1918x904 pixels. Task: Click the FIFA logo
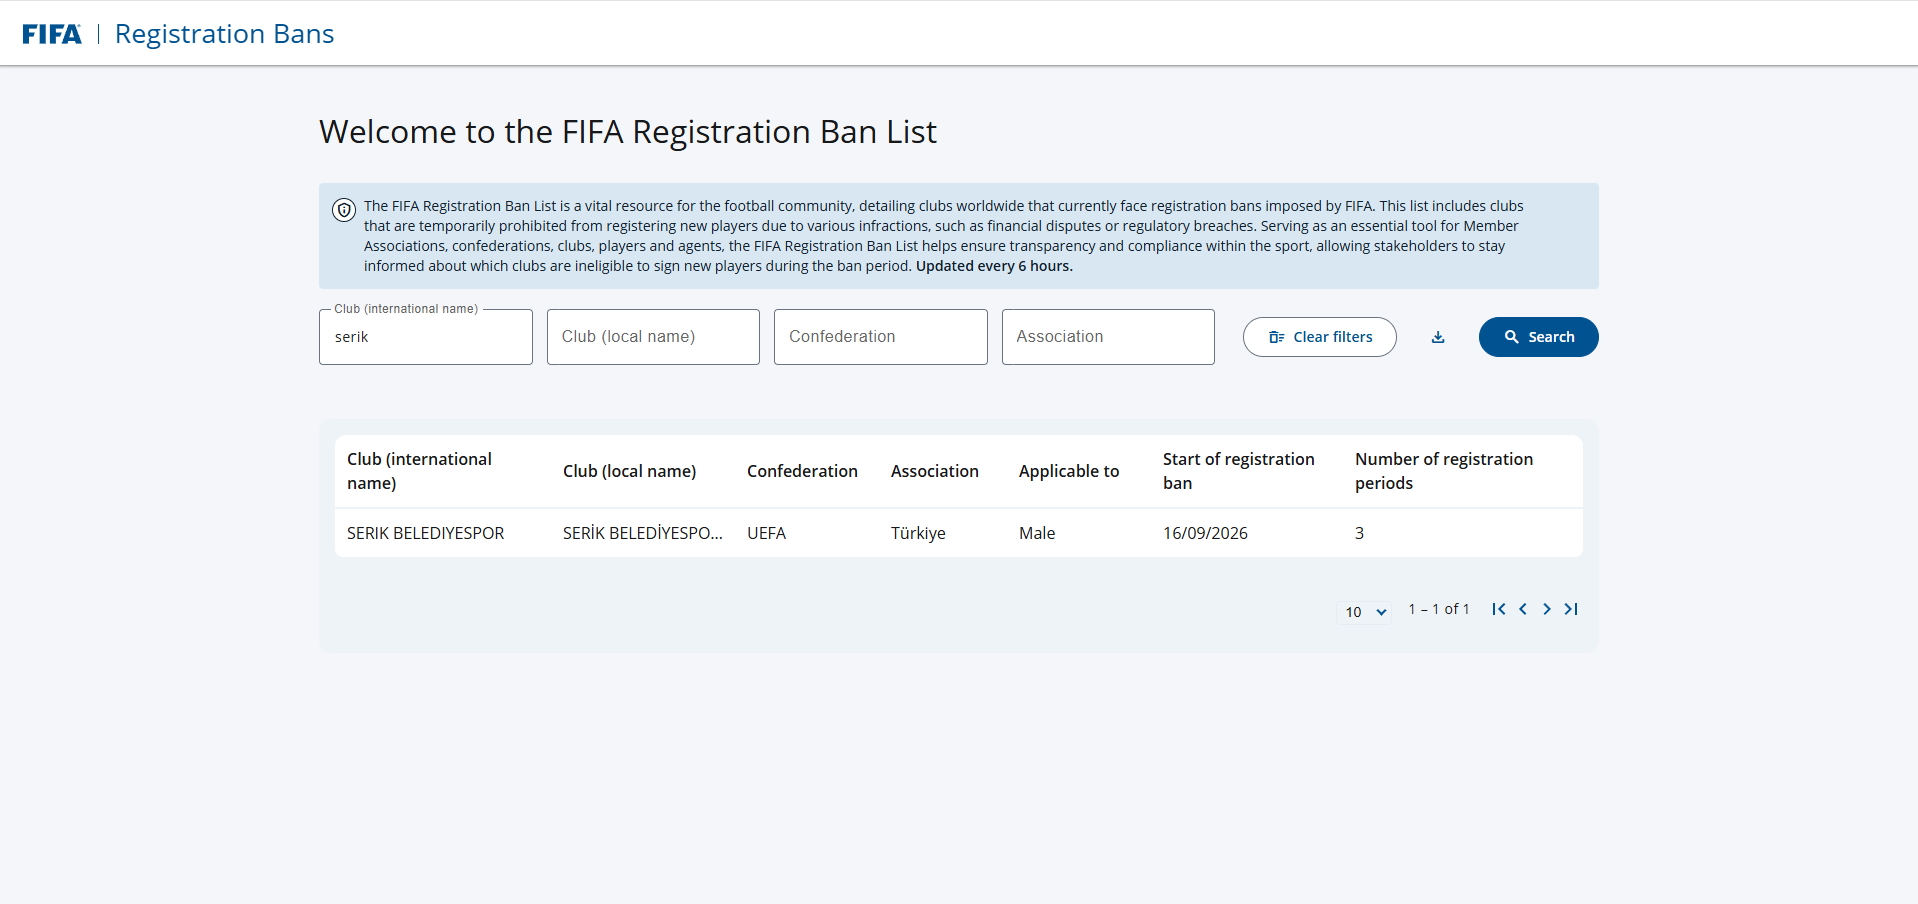(x=52, y=34)
